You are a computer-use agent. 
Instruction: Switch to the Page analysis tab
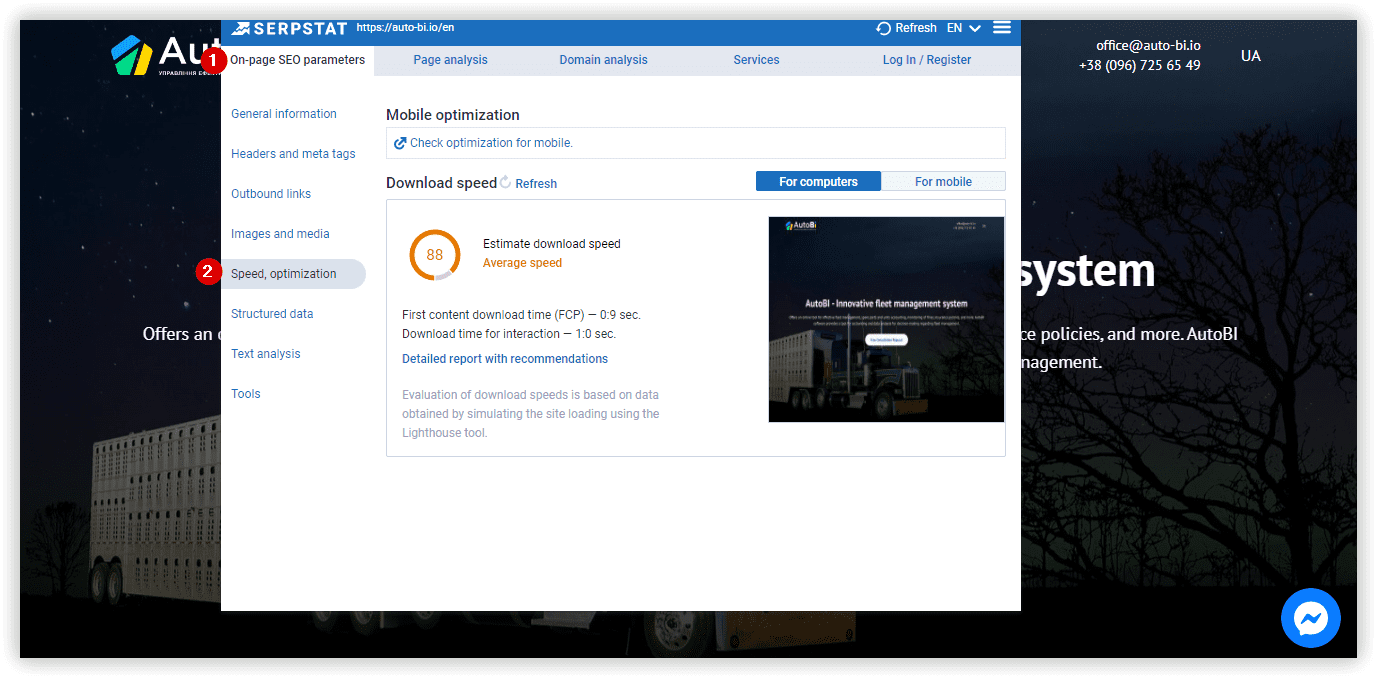450,60
